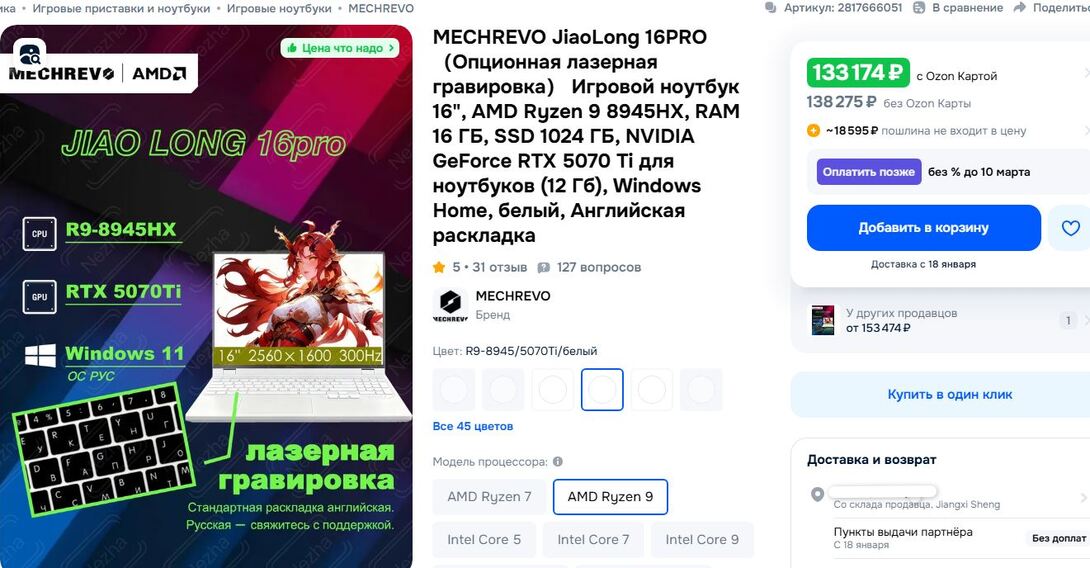1090x568 pixels.
Task: Open 'Игровые ноутбуки' breadcrumb
Action: (x=279, y=8)
